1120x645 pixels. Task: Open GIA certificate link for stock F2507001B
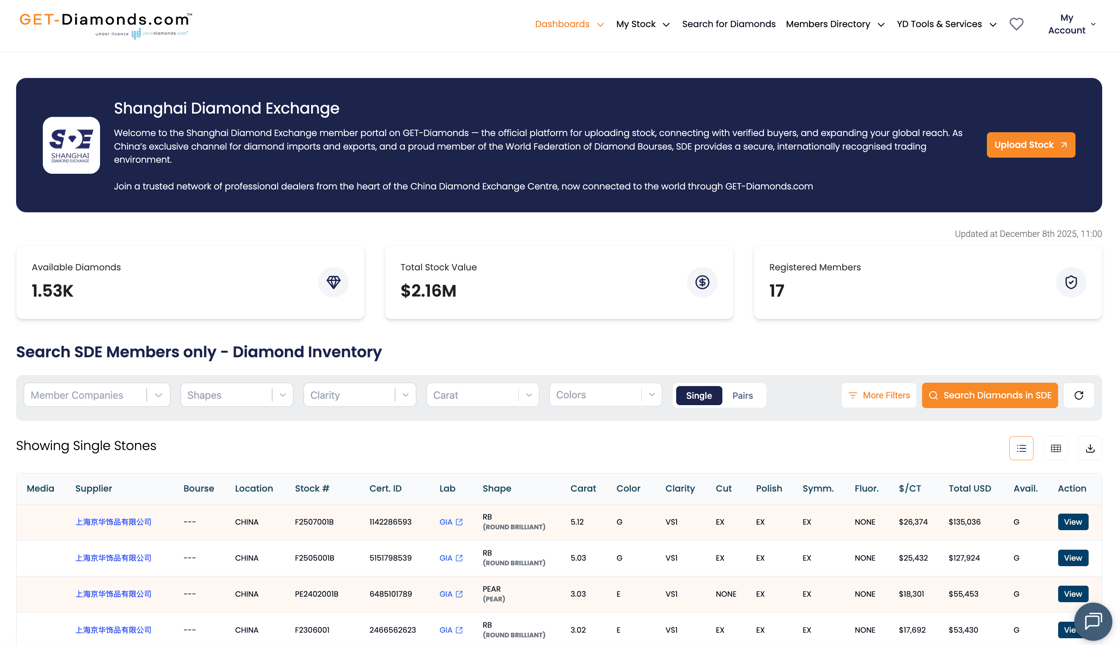pyautogui.click(x=451, y=522)
